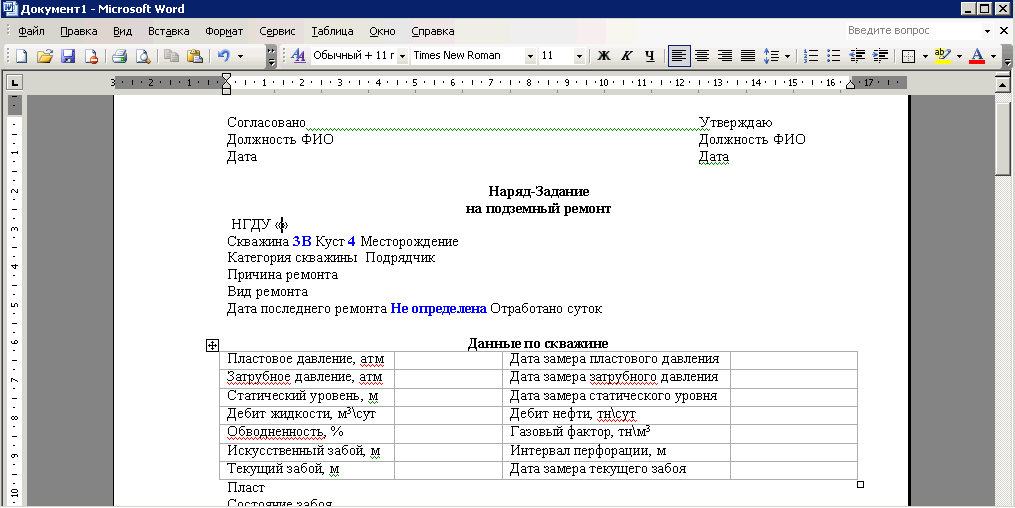Print the document with the printer icon
1015x508 pixels.
tap(119, 56)
